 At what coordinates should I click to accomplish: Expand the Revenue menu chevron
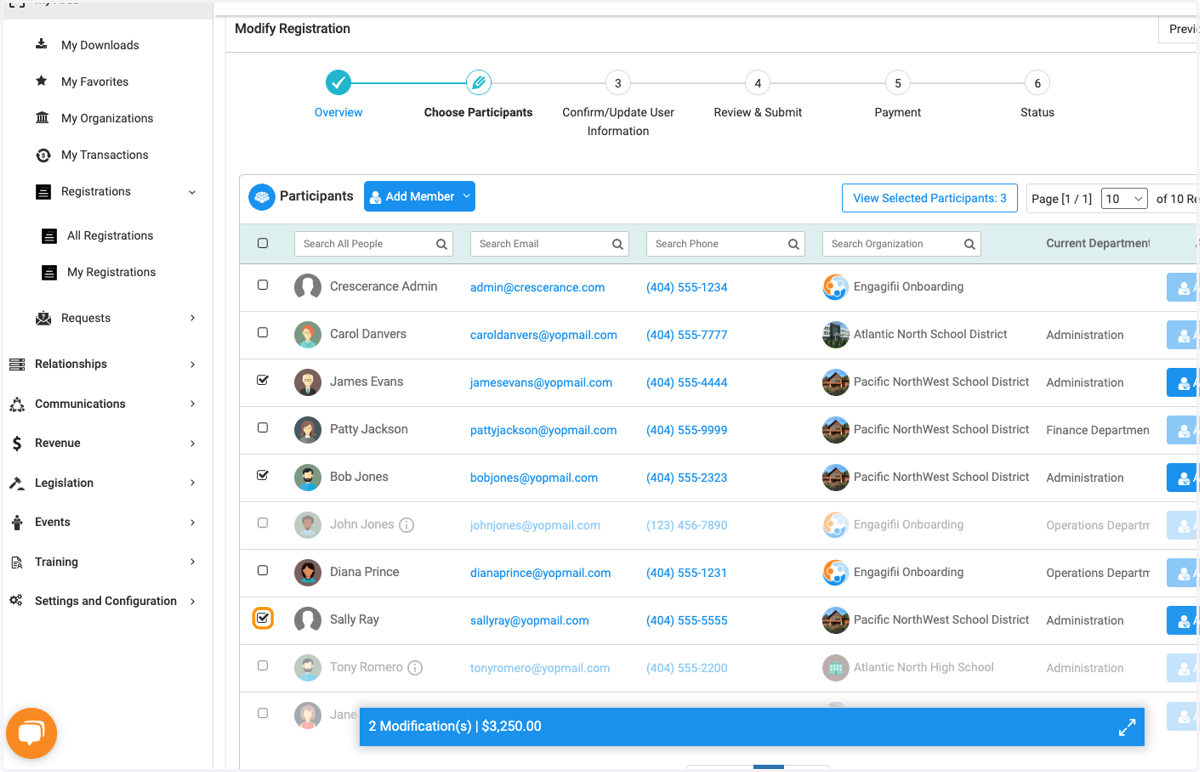point(192,443)
